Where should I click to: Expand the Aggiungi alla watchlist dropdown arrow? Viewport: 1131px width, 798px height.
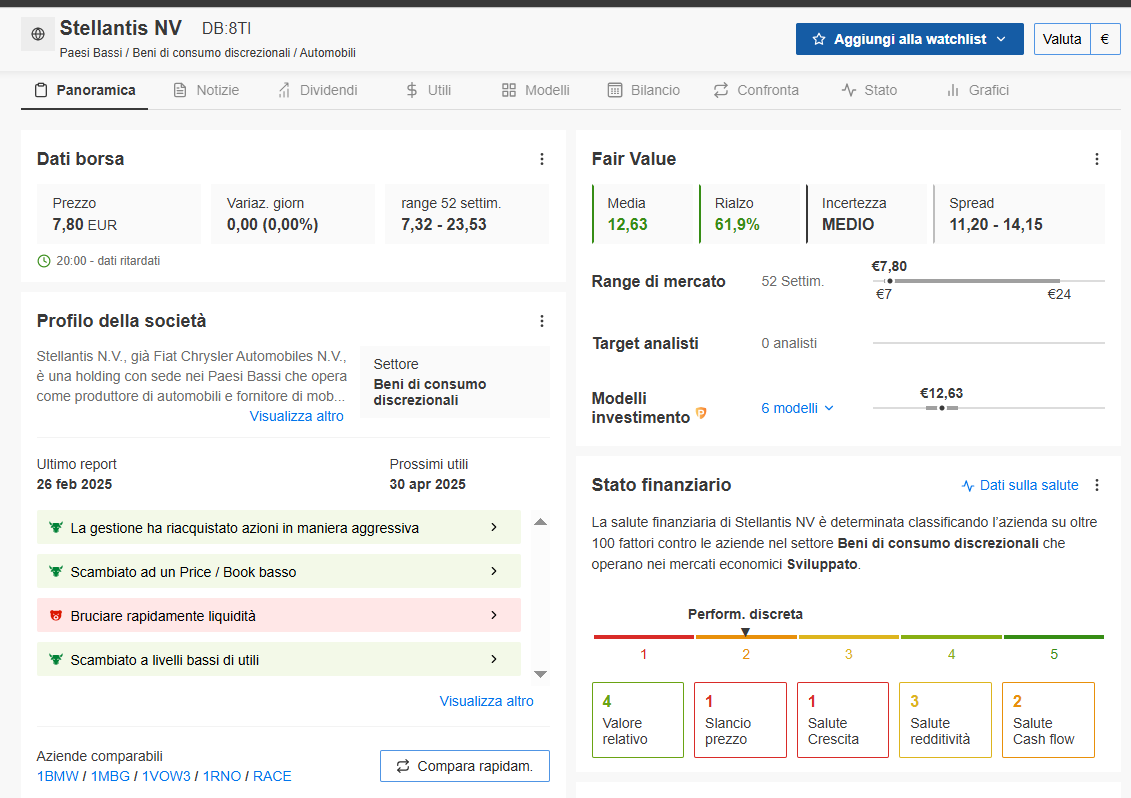(1001, 39)
